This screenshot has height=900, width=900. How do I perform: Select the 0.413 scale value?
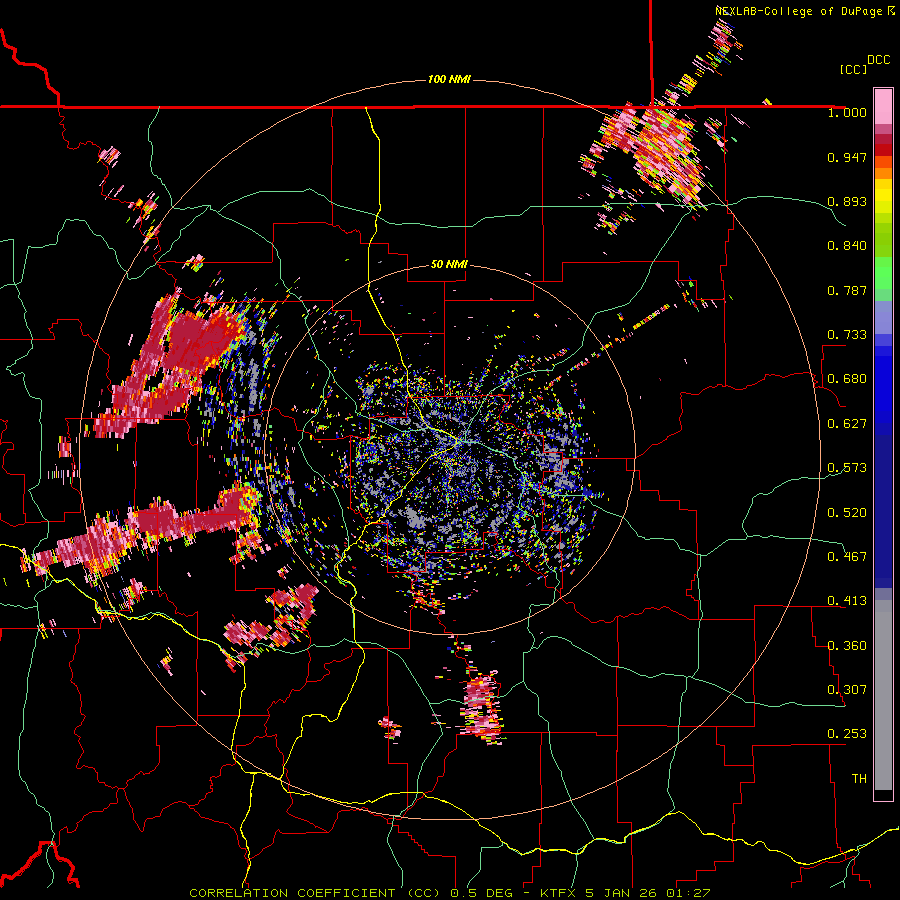pos(847,601)
